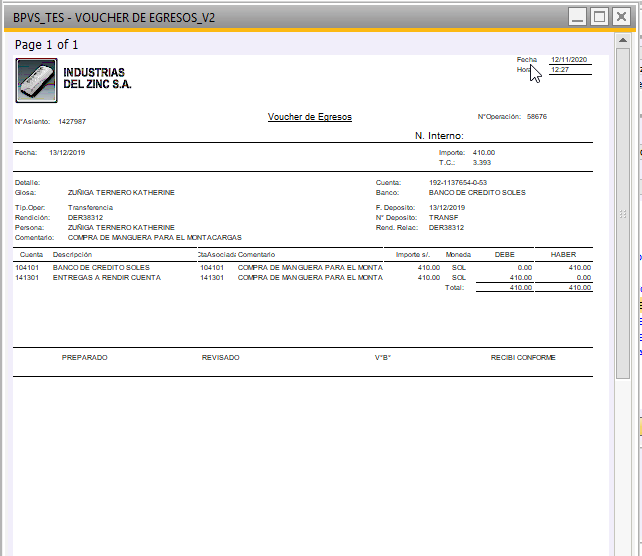Click the DEBE column header
Image resolution: width=642 pixels, height=556 pixels.
click(x=504, y=255)
